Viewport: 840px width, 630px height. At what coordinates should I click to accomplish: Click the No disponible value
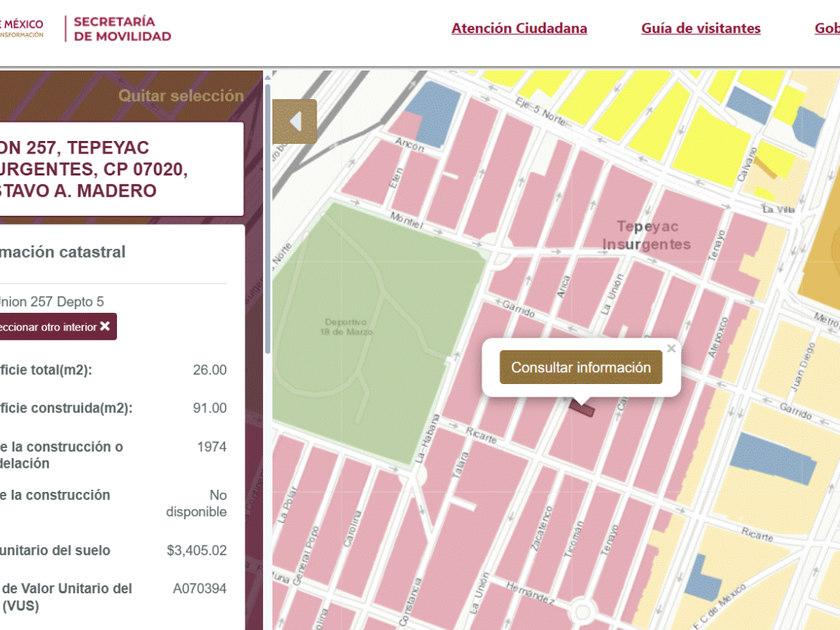pos(197,503)
